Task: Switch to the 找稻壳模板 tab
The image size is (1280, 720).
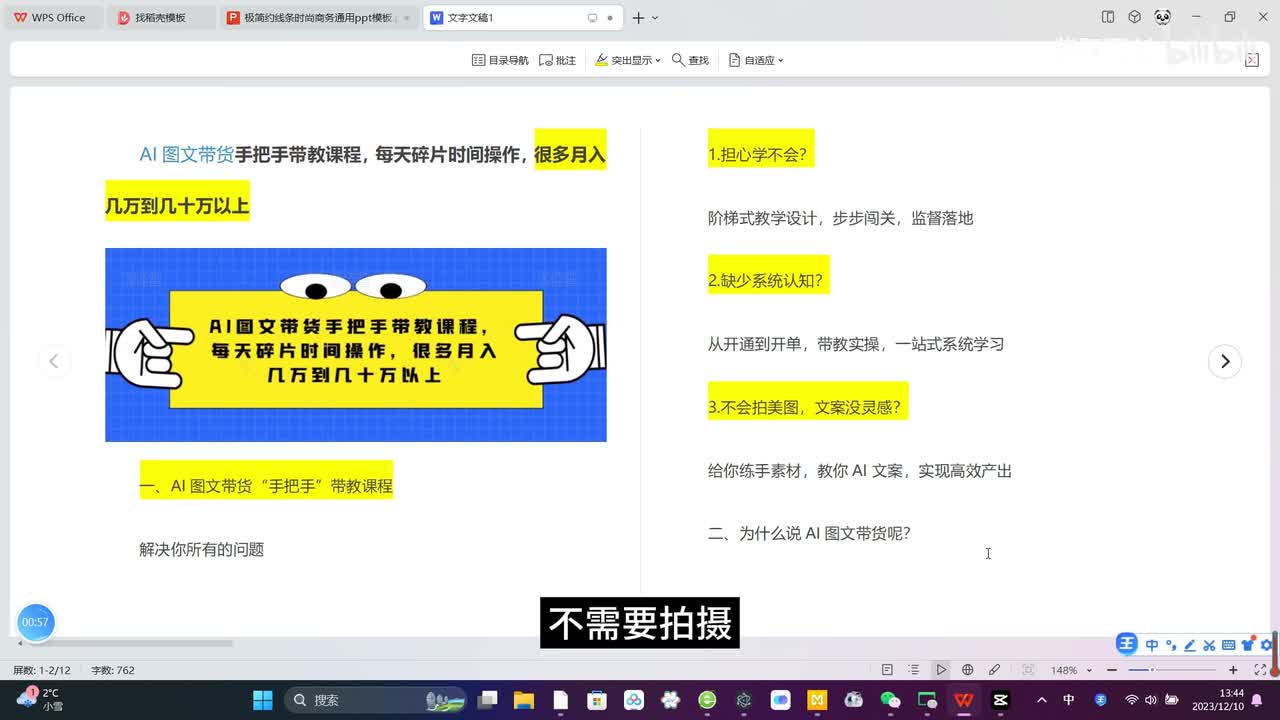Action: (x=160, y=18)
